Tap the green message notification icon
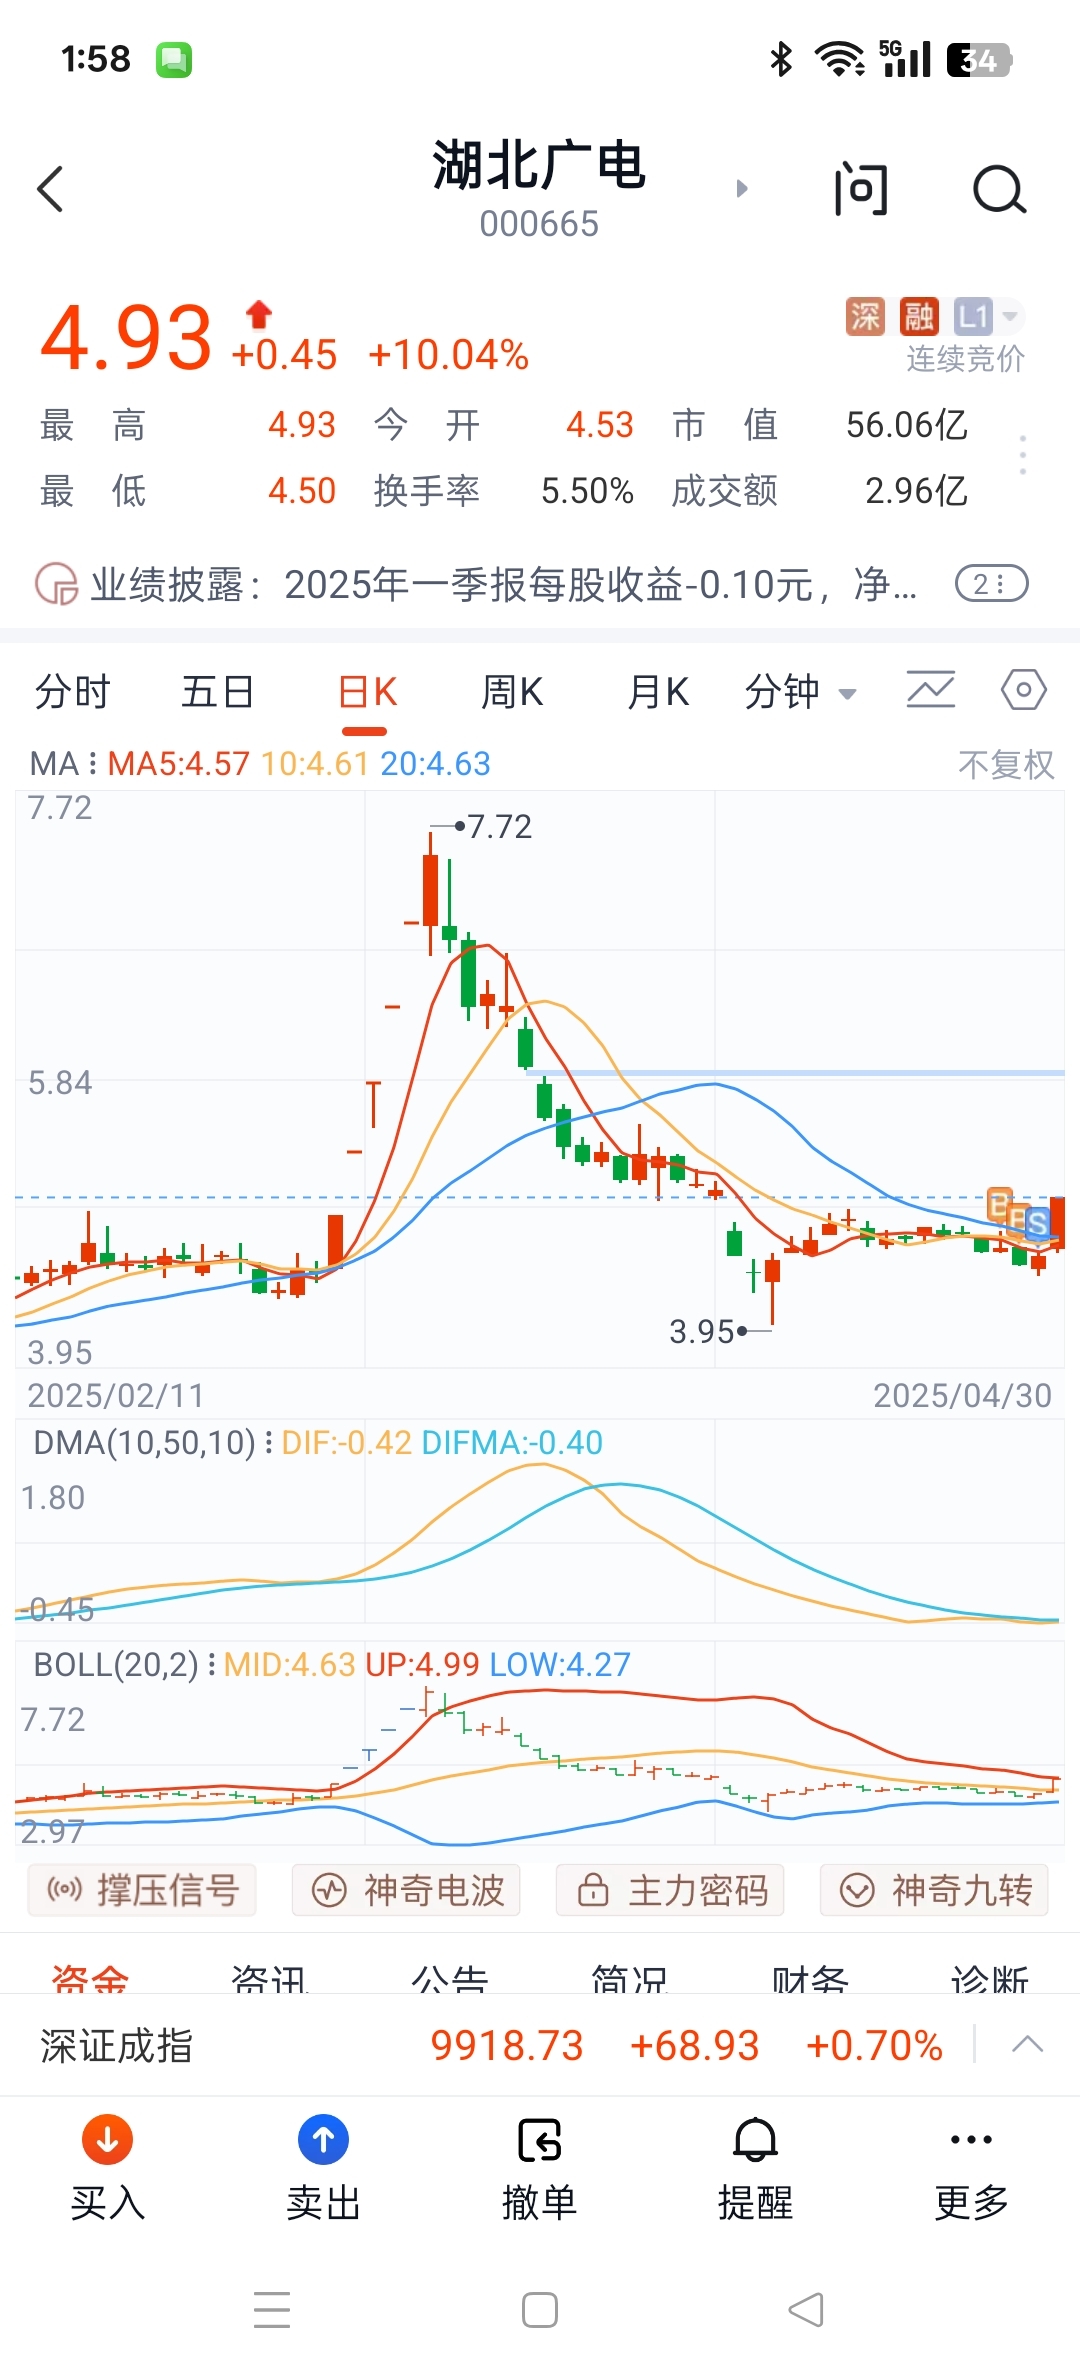Image resolution: width=1080 pixels, height=2376 pixels. click(174, 60)
